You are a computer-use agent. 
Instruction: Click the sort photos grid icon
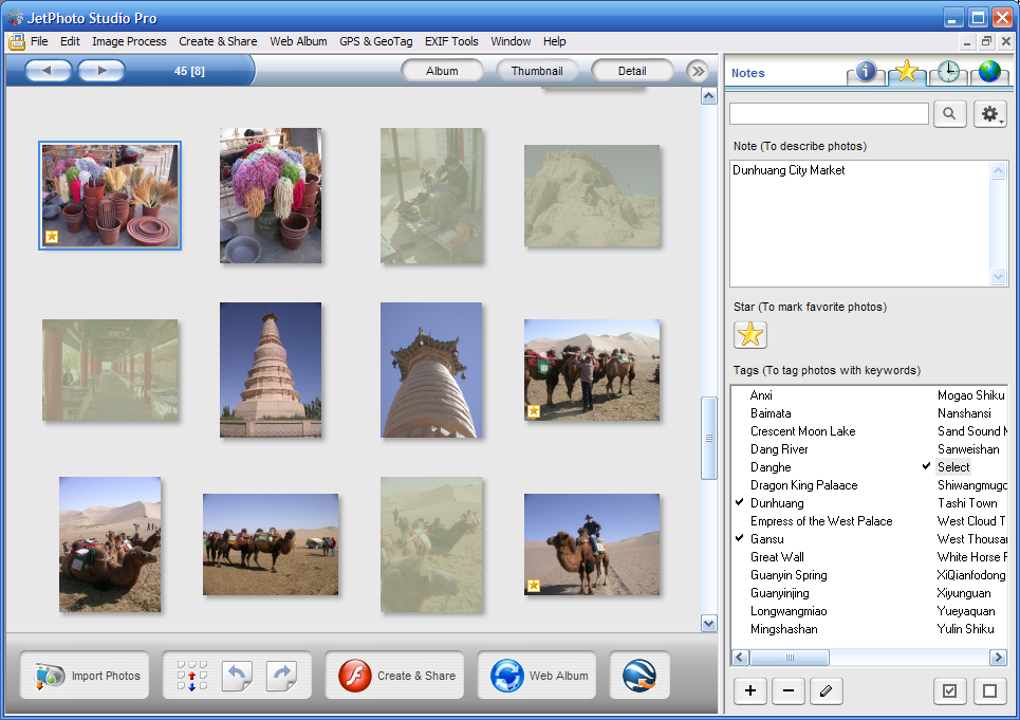(192, 676)
